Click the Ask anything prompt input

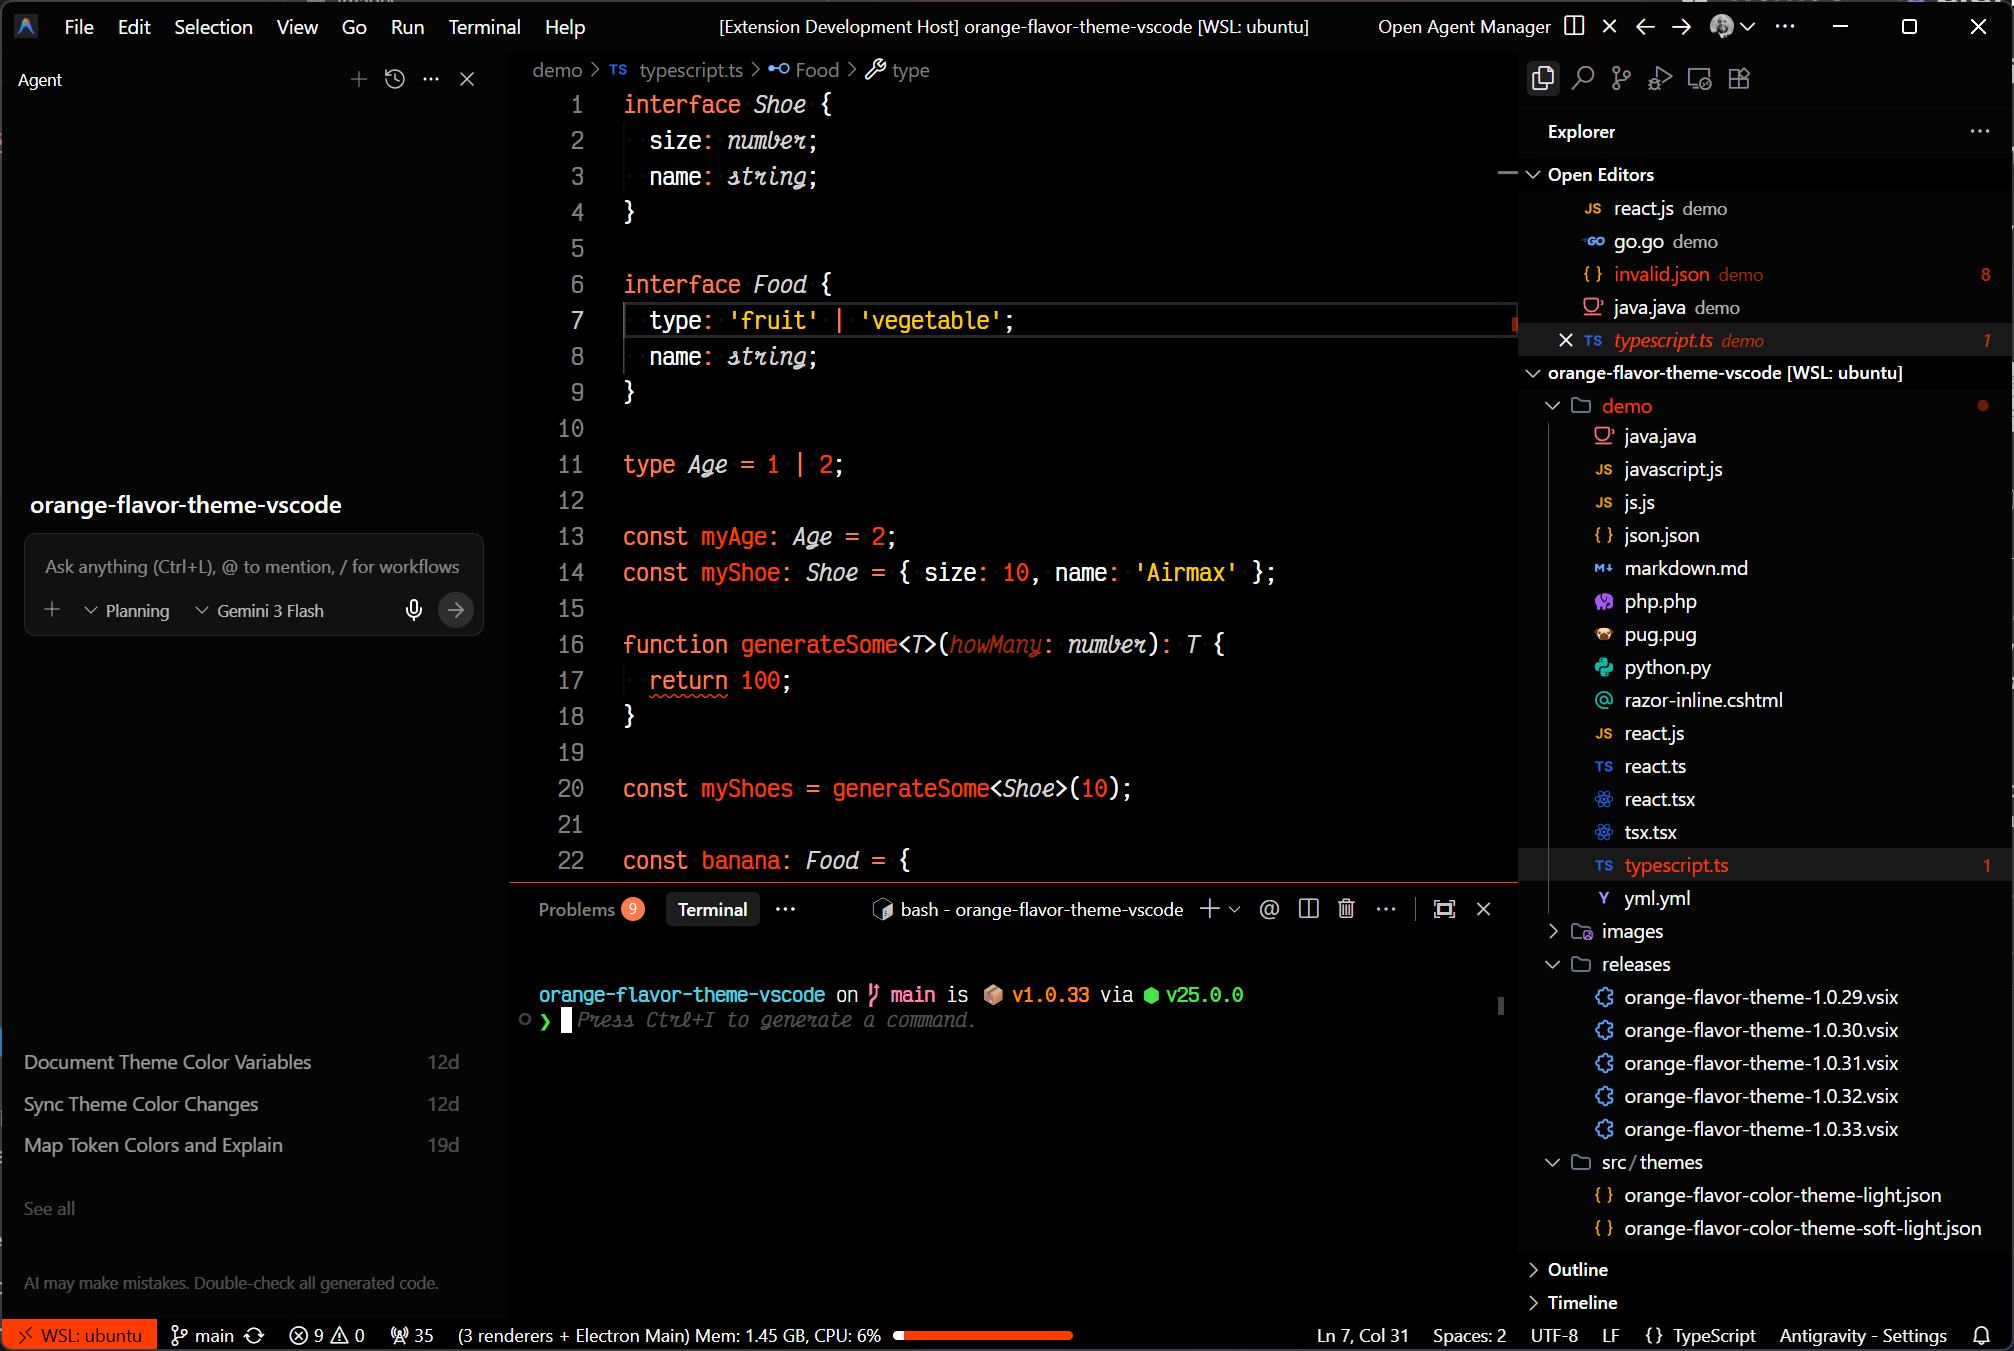tap(253, 567)
